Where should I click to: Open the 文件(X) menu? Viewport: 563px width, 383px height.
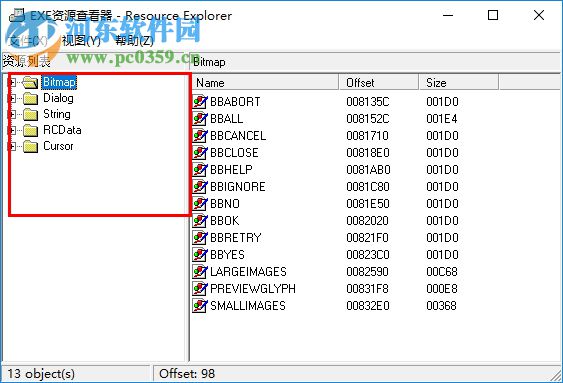(x=27, y=41)
